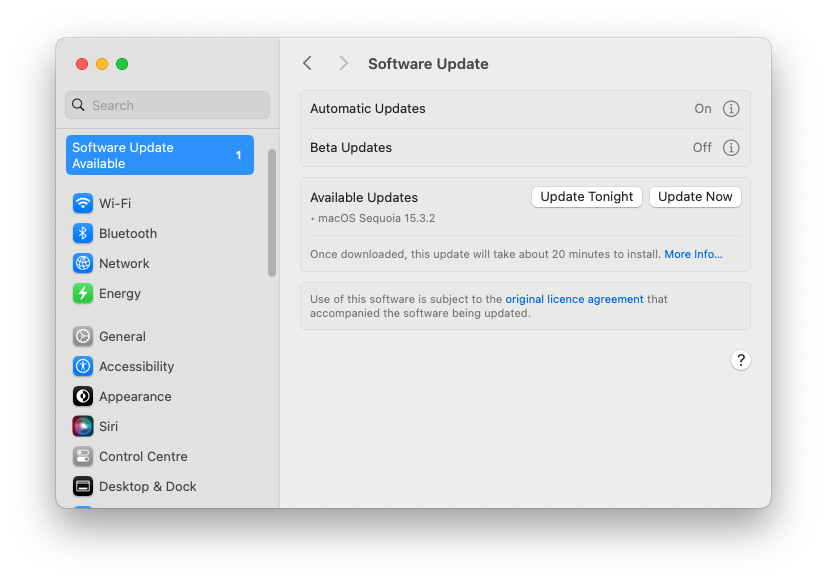Open Beta Updates info options
Viewport: 827px width, 582px height.
point(731,147)
